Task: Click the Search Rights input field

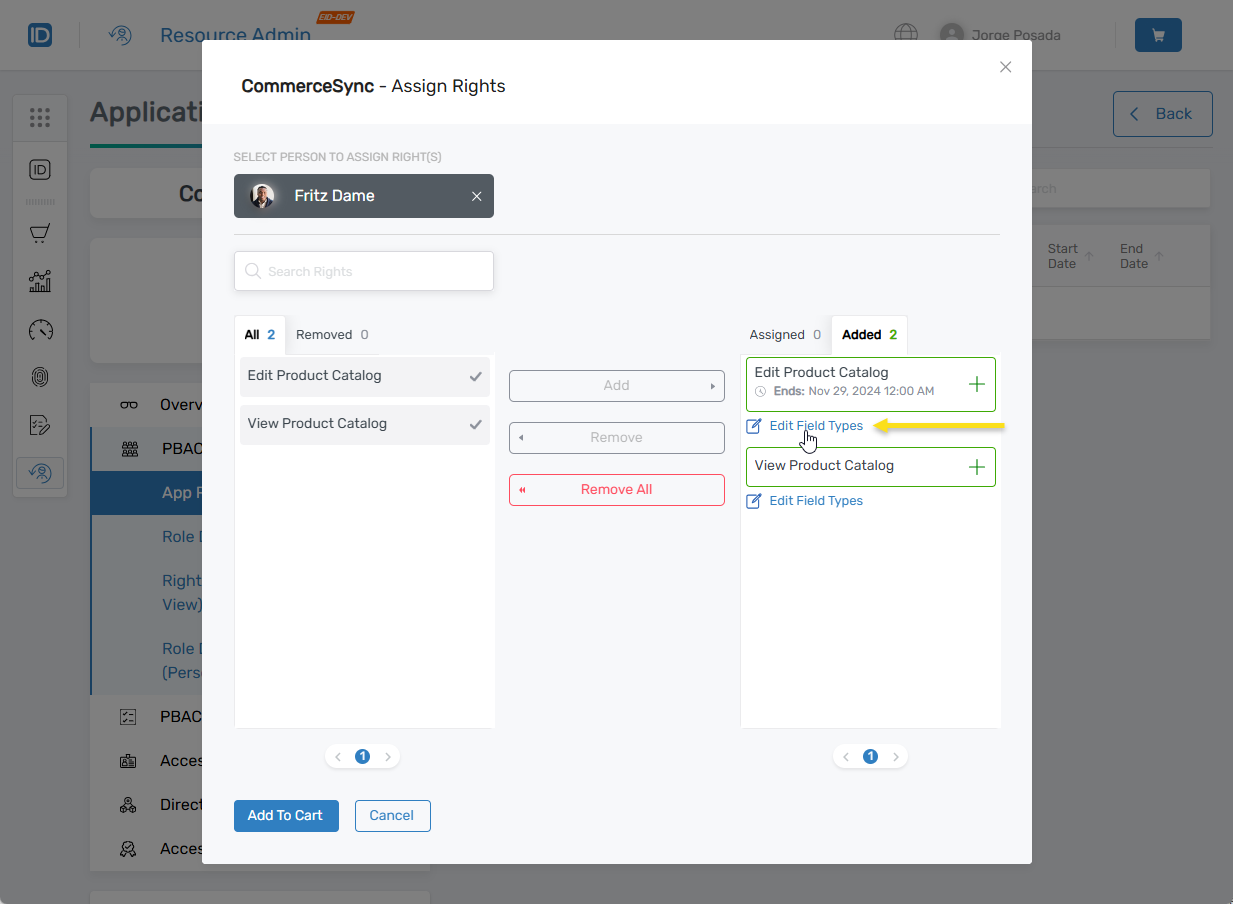Action: pyautogui.click(x=363, y=271)
